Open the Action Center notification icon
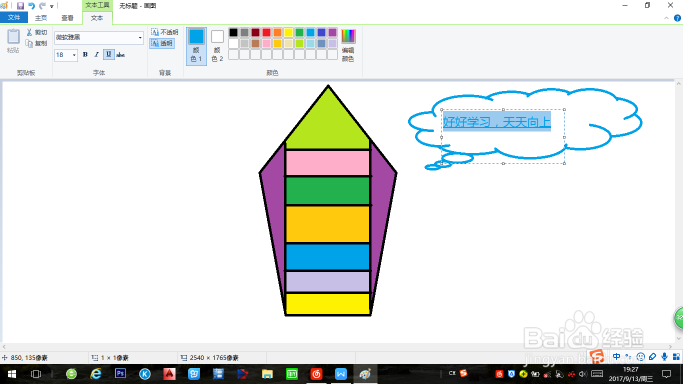 (x=666, y=374)
